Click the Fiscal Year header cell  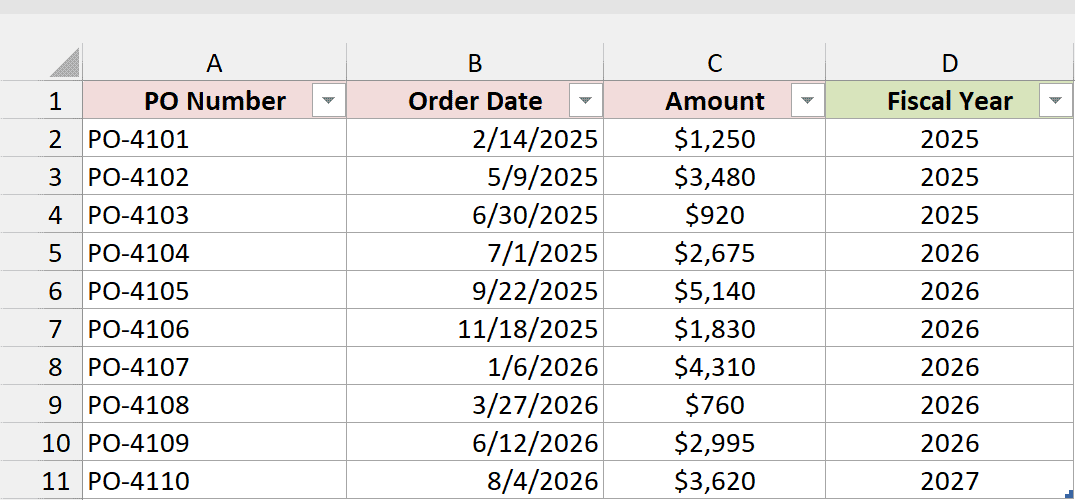(x=950, y=101)
